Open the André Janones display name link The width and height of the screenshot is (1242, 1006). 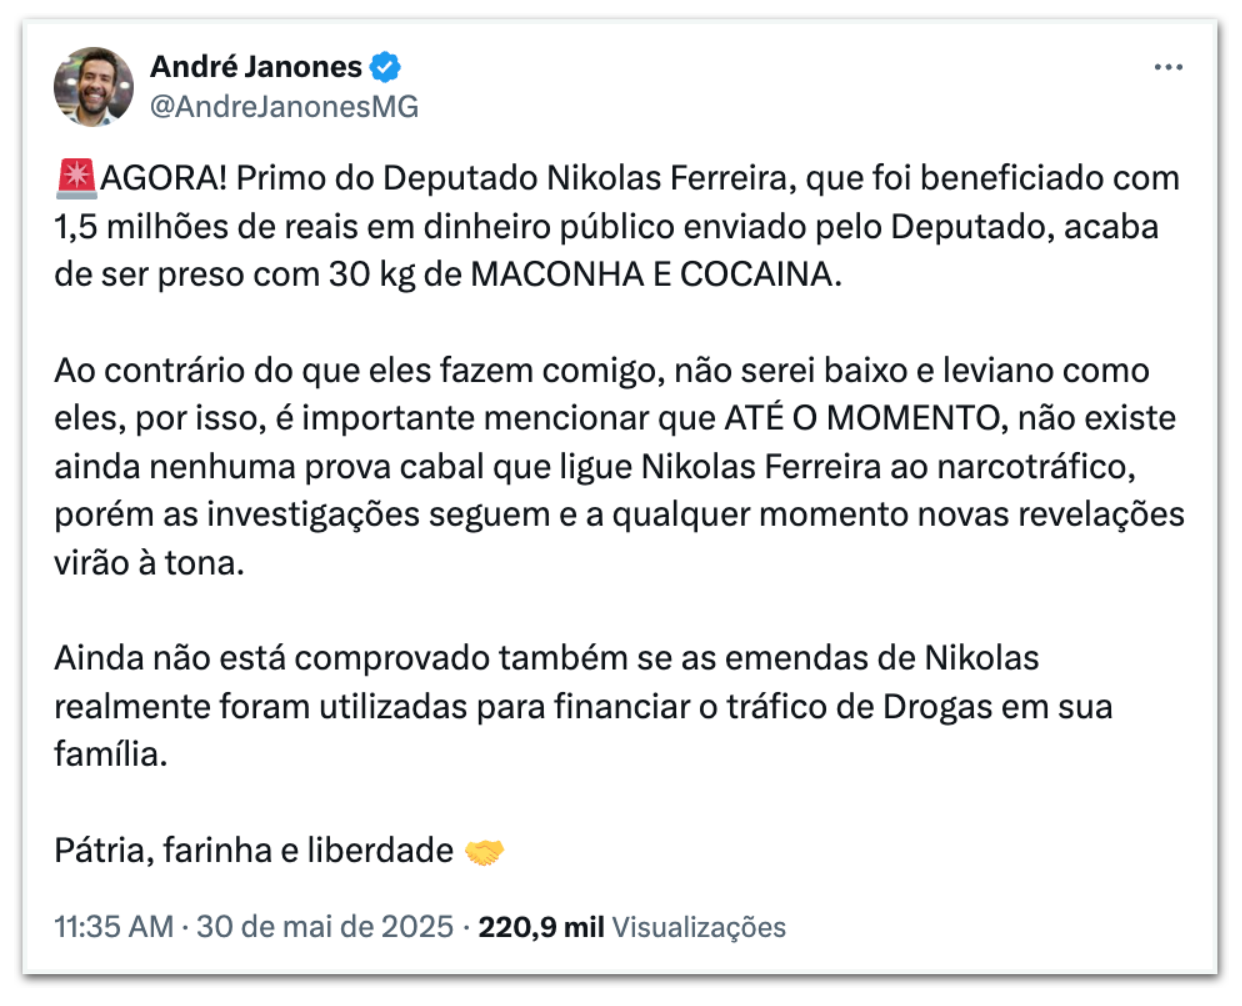[256, 67]
